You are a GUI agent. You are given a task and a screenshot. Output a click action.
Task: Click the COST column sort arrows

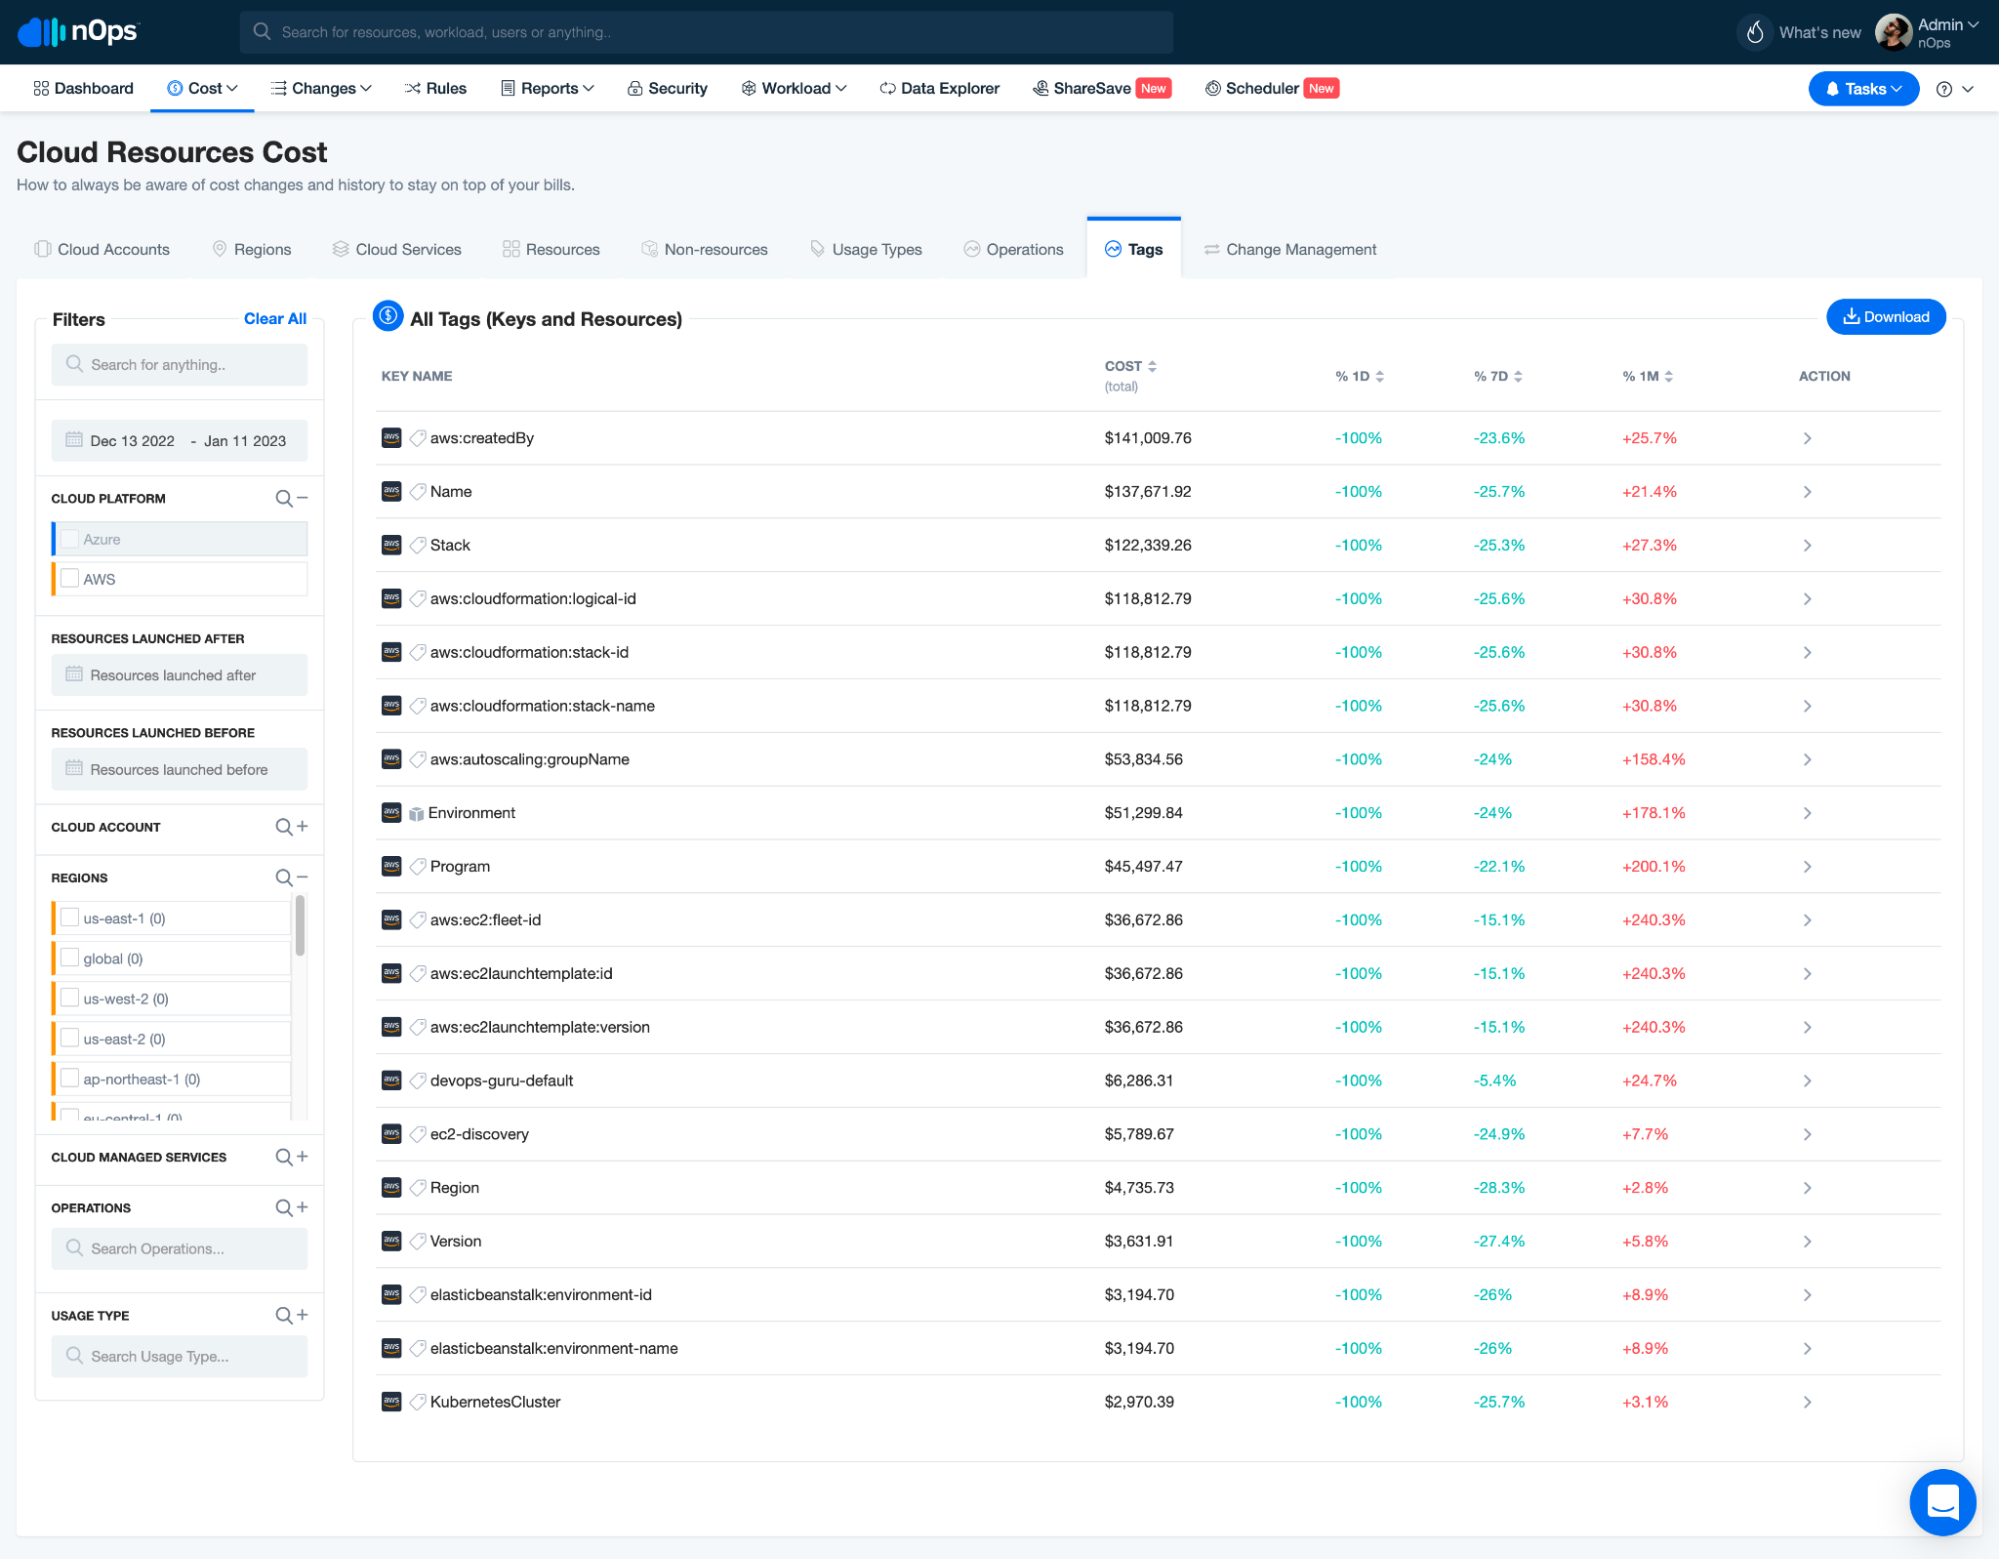(1152, 366)
